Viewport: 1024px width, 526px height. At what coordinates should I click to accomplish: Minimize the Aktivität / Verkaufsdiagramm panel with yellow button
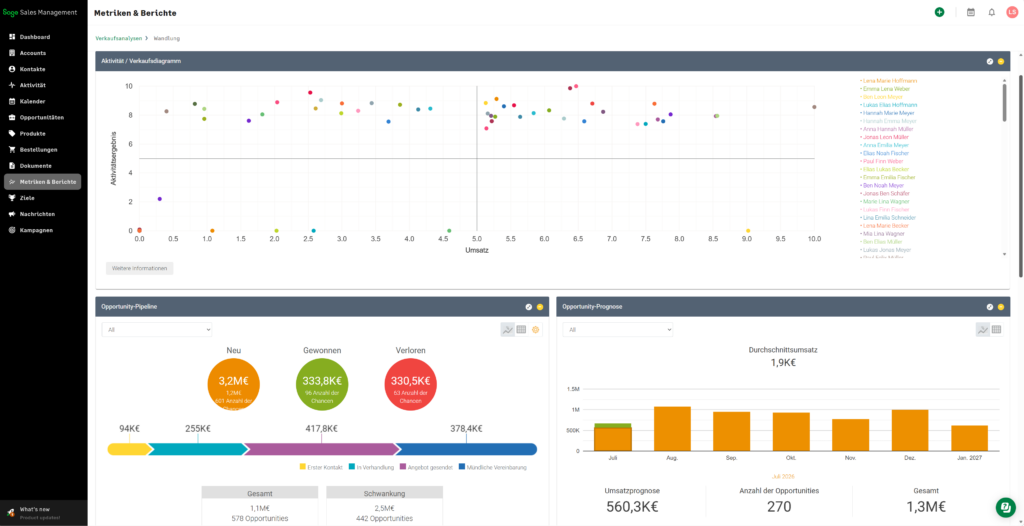[1000, 61]
